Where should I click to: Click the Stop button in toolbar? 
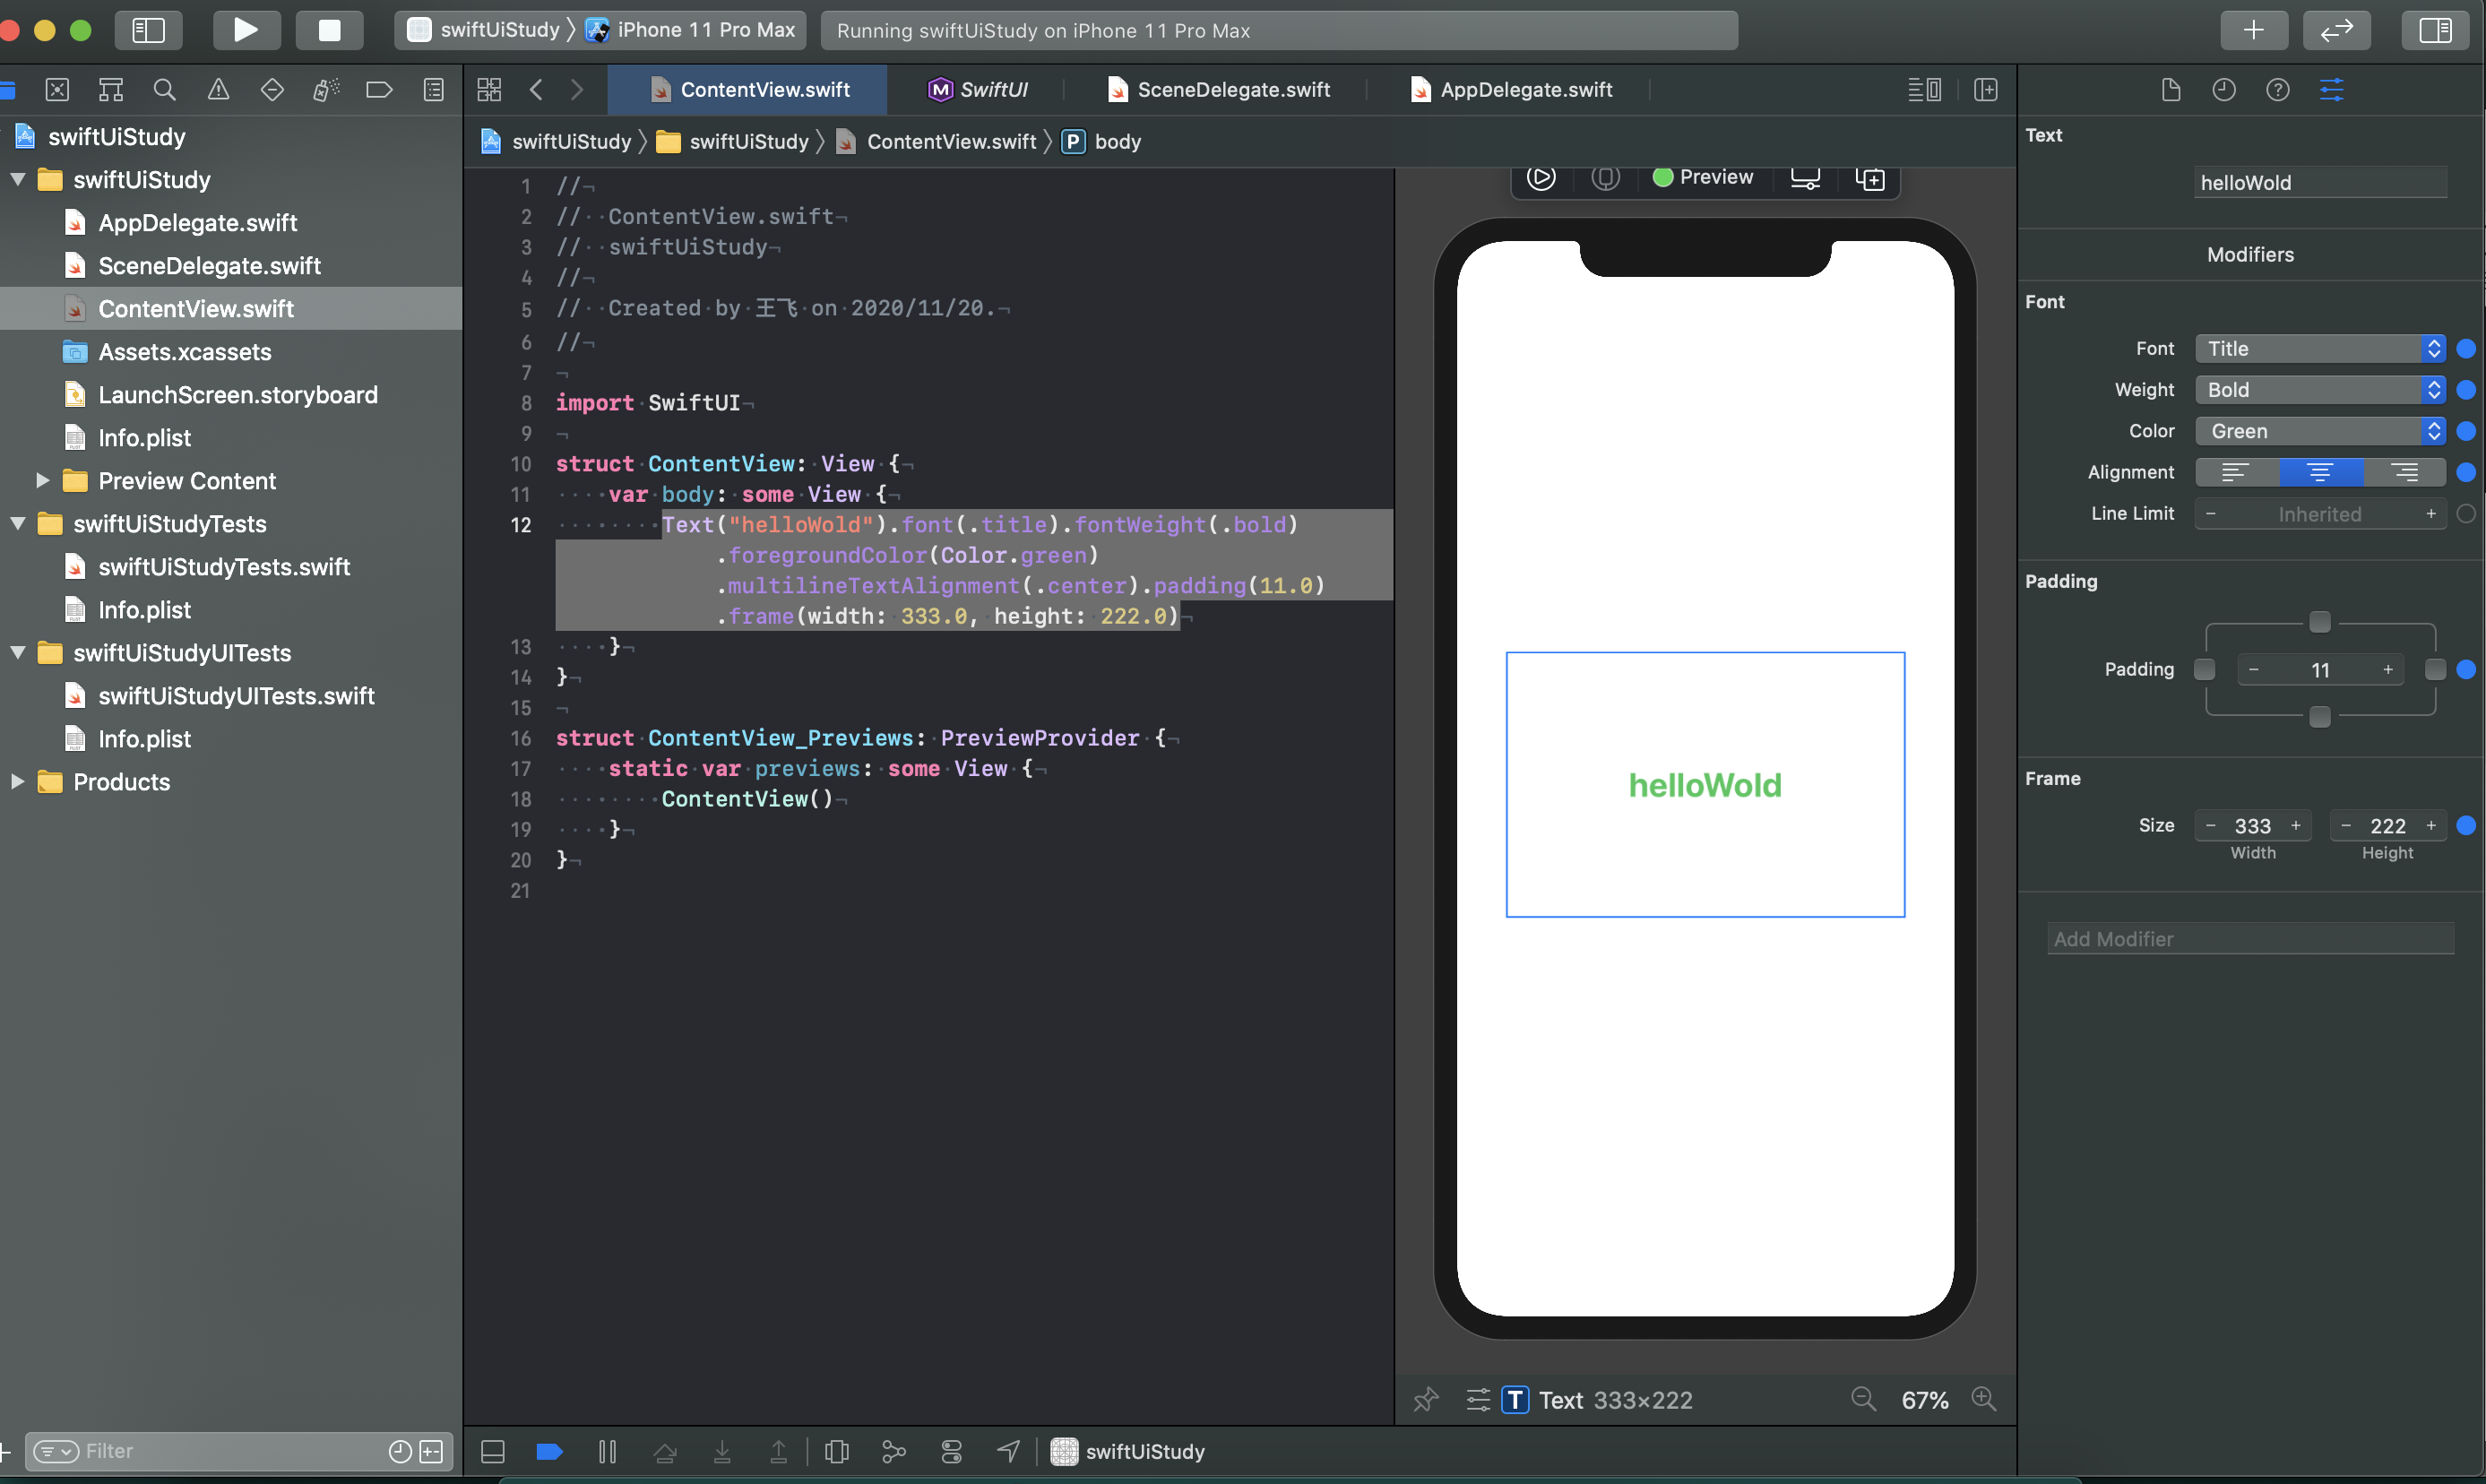pos(329,30)
